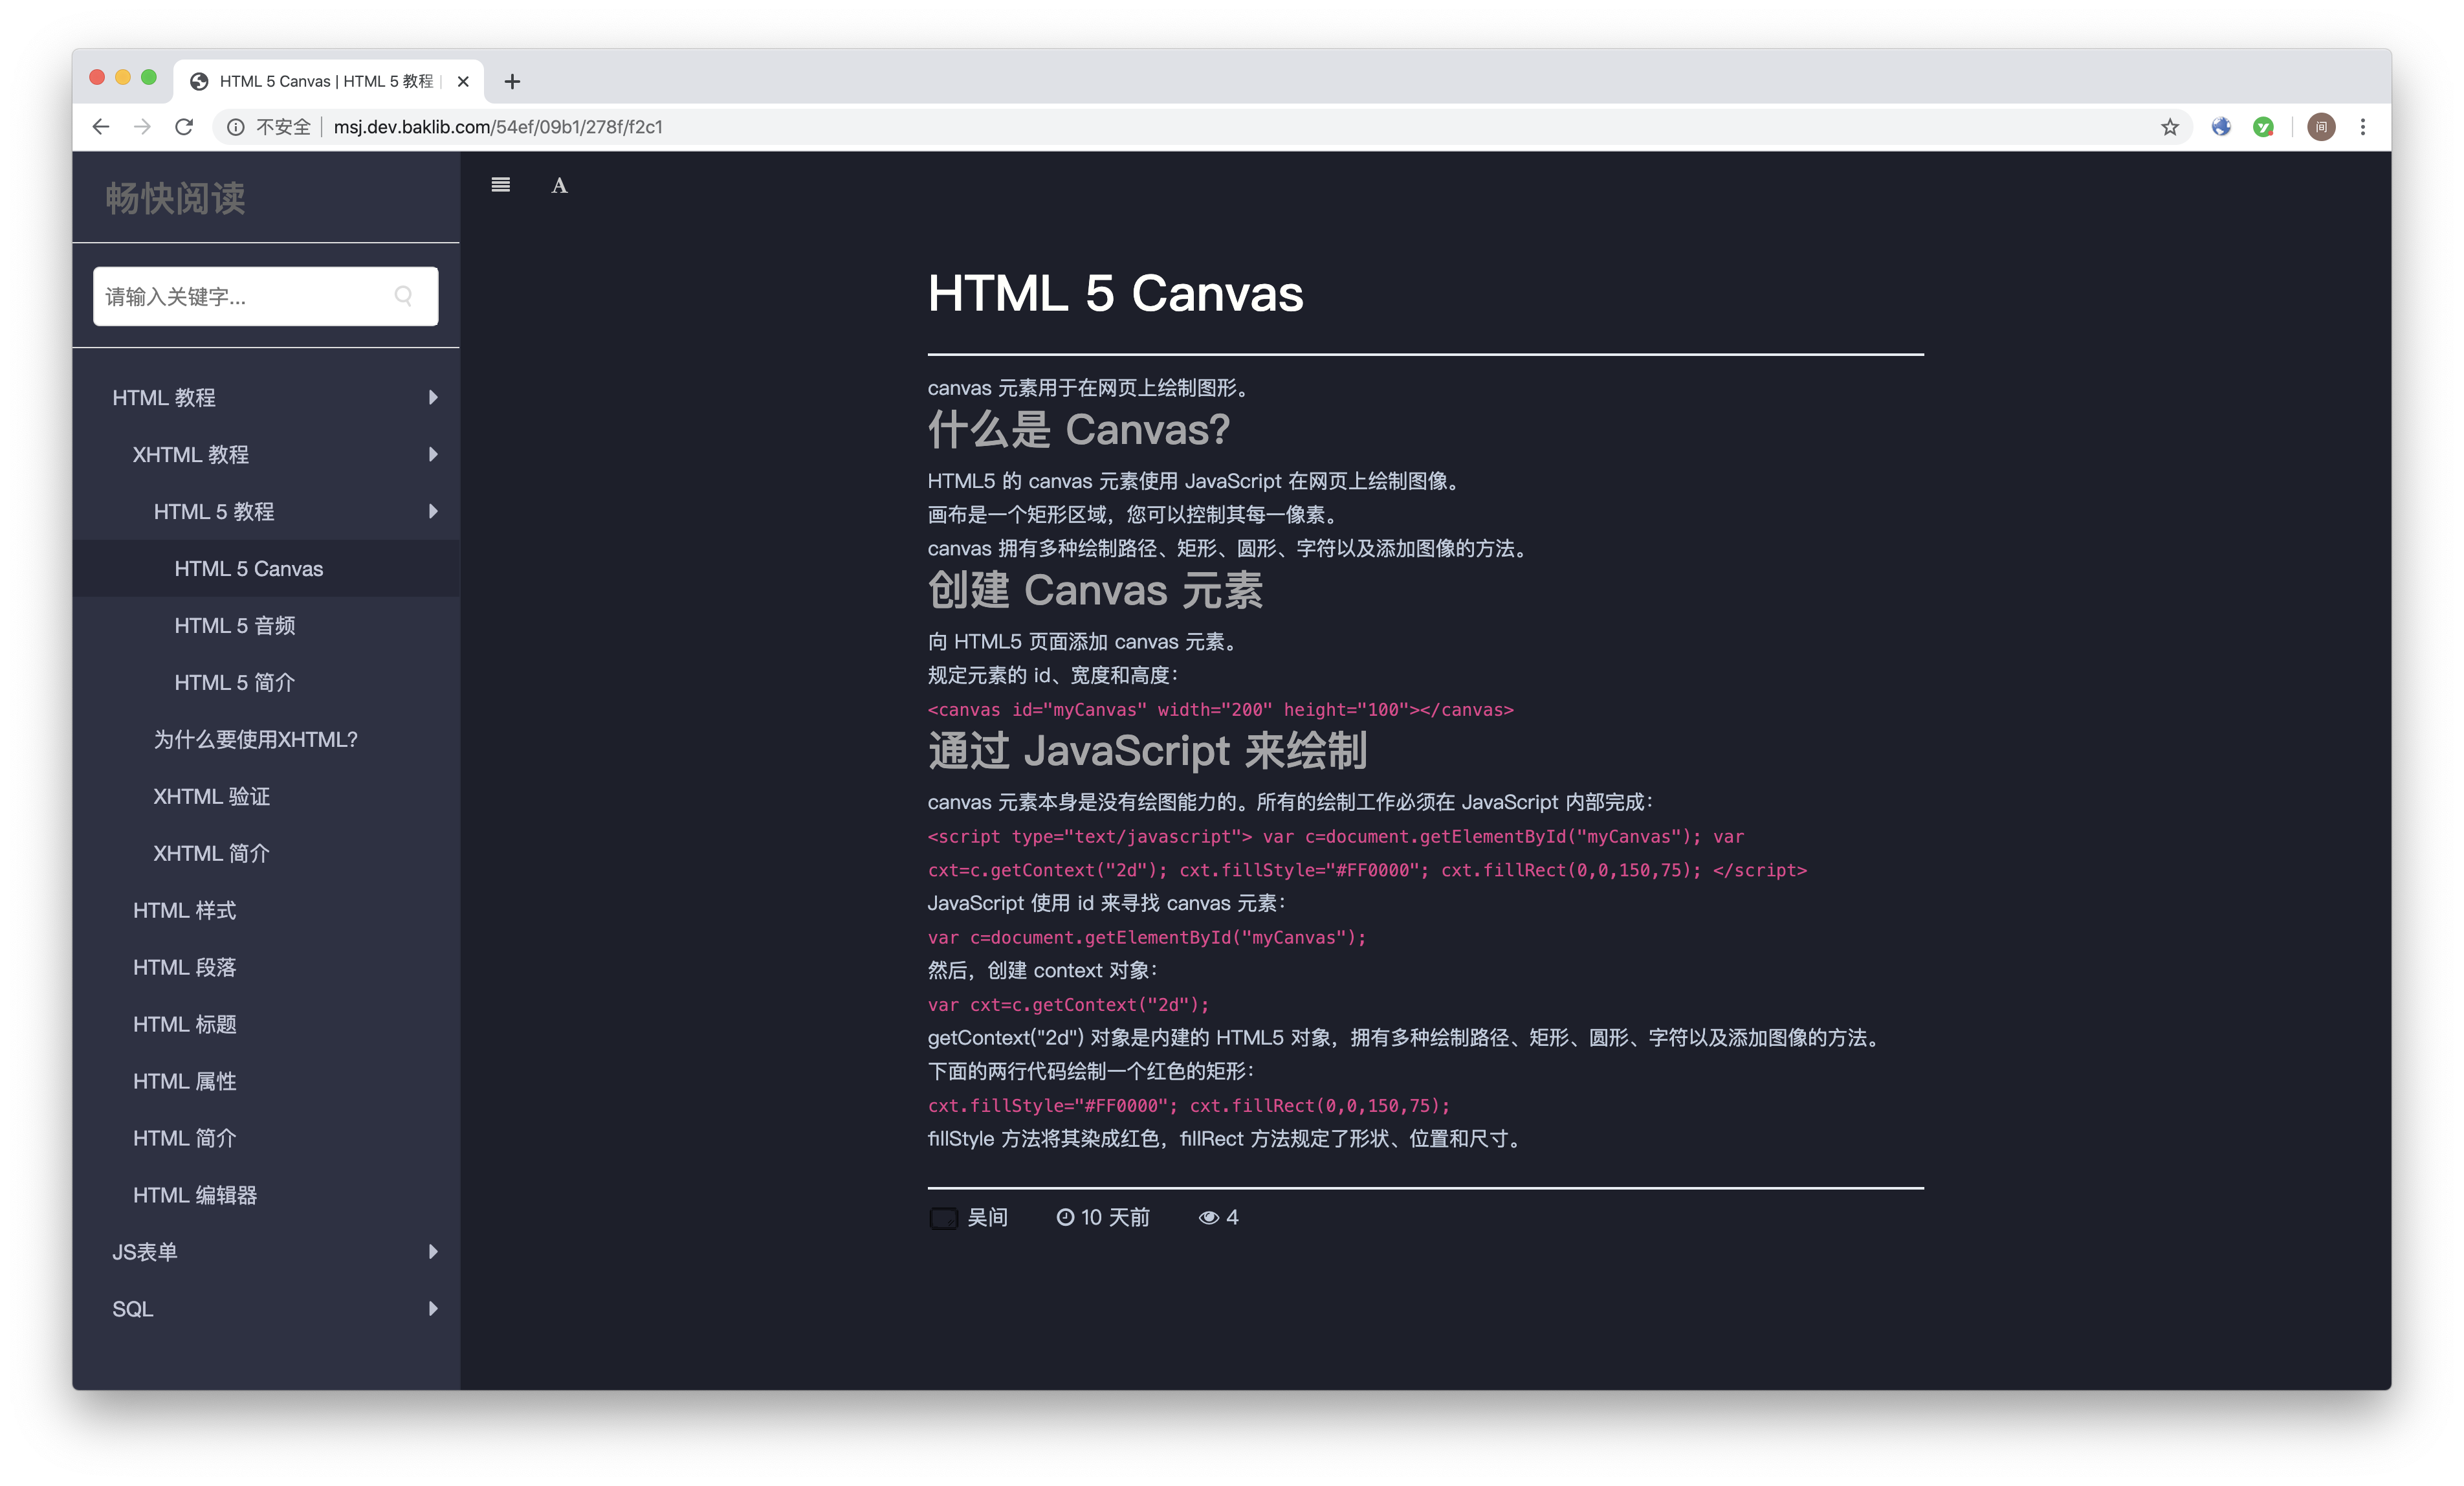Go forward with the browser forward arrow
The image size is (2464, 1486).
coord(142,127)
